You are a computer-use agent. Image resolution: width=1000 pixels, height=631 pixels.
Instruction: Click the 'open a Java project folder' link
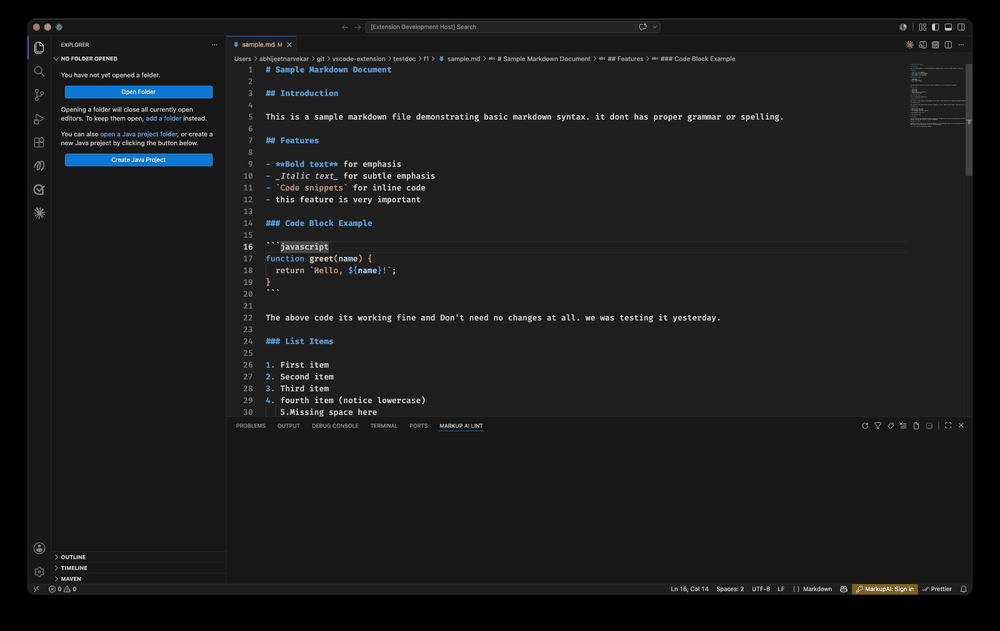(138, 134)
